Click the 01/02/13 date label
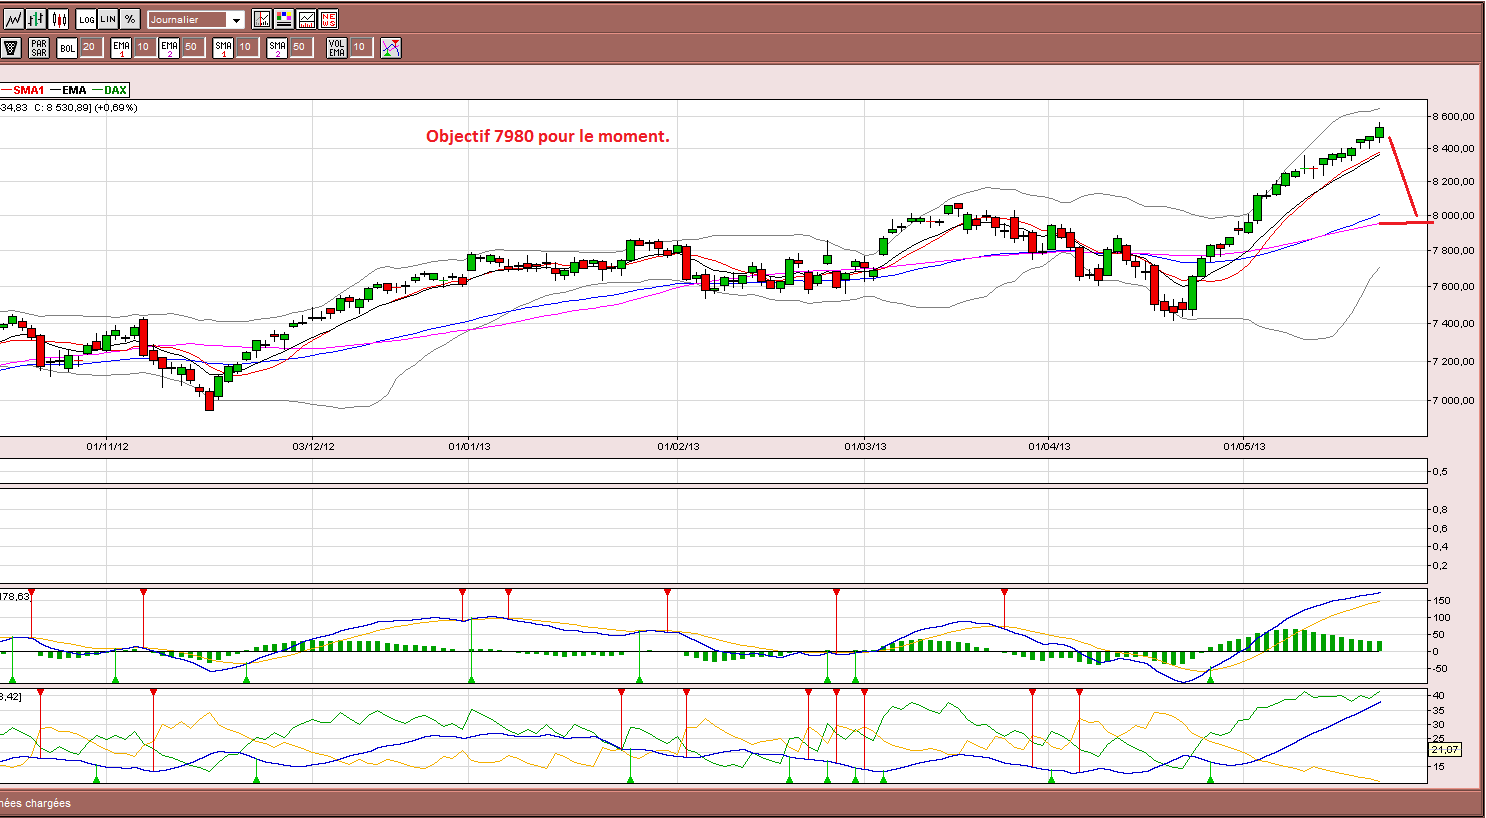The height and width of the screenshot is (818, 1486). point(678,446)
